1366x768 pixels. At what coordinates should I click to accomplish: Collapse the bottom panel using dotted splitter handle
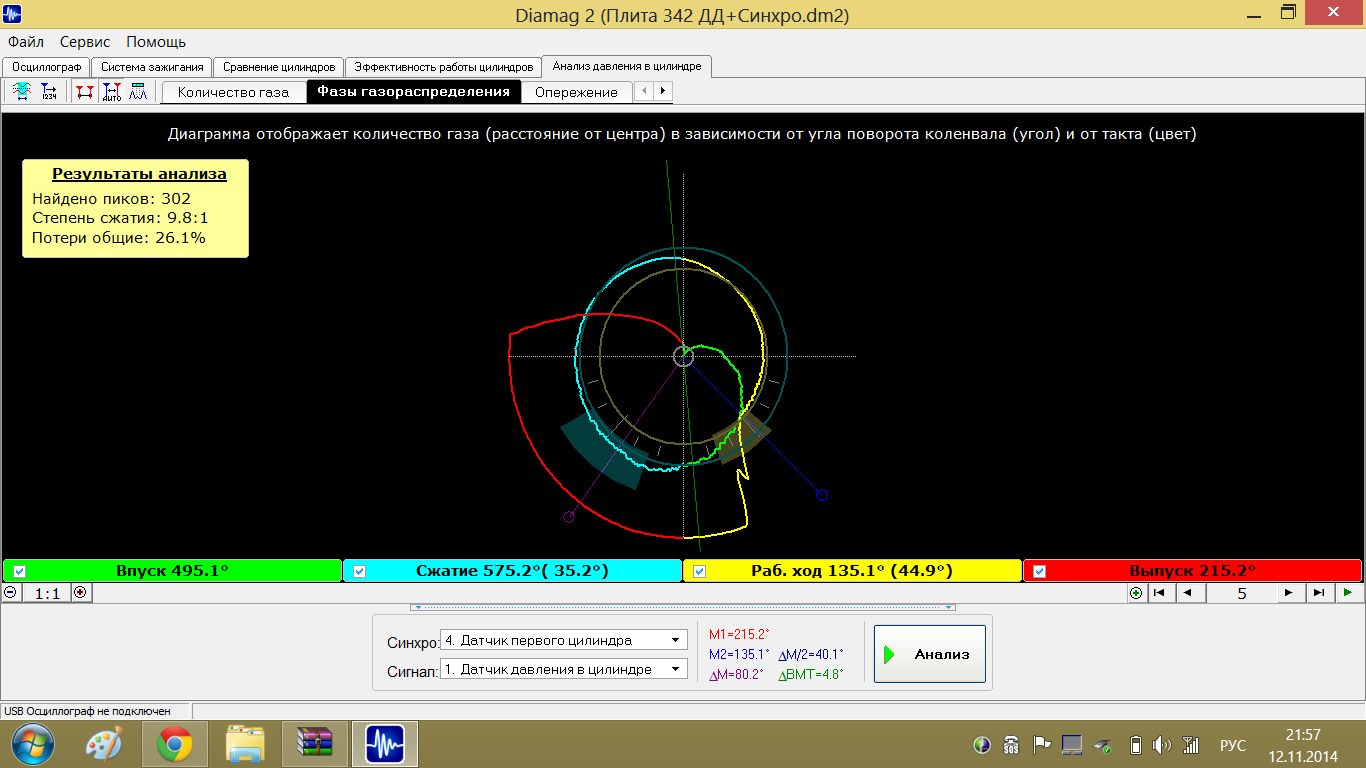coord(683,607)
